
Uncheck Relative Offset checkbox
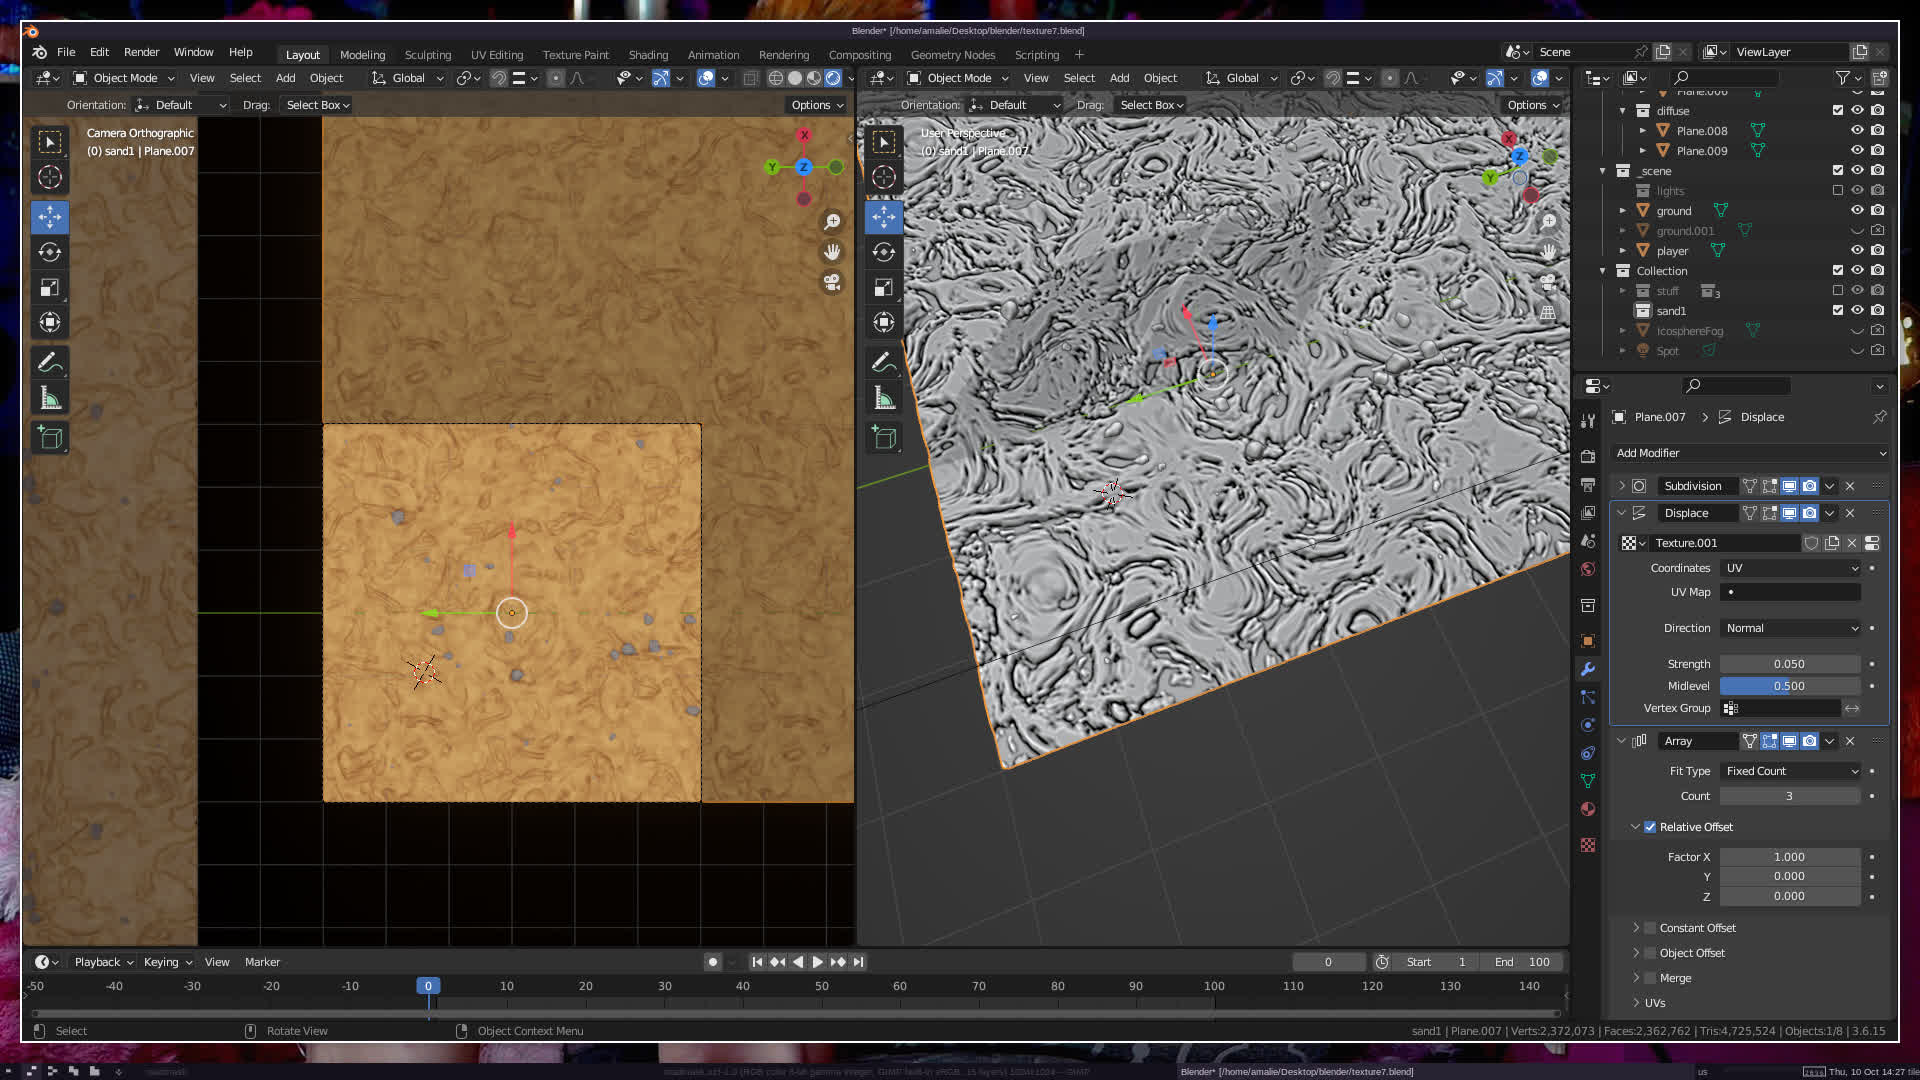tap(1650, 827)
